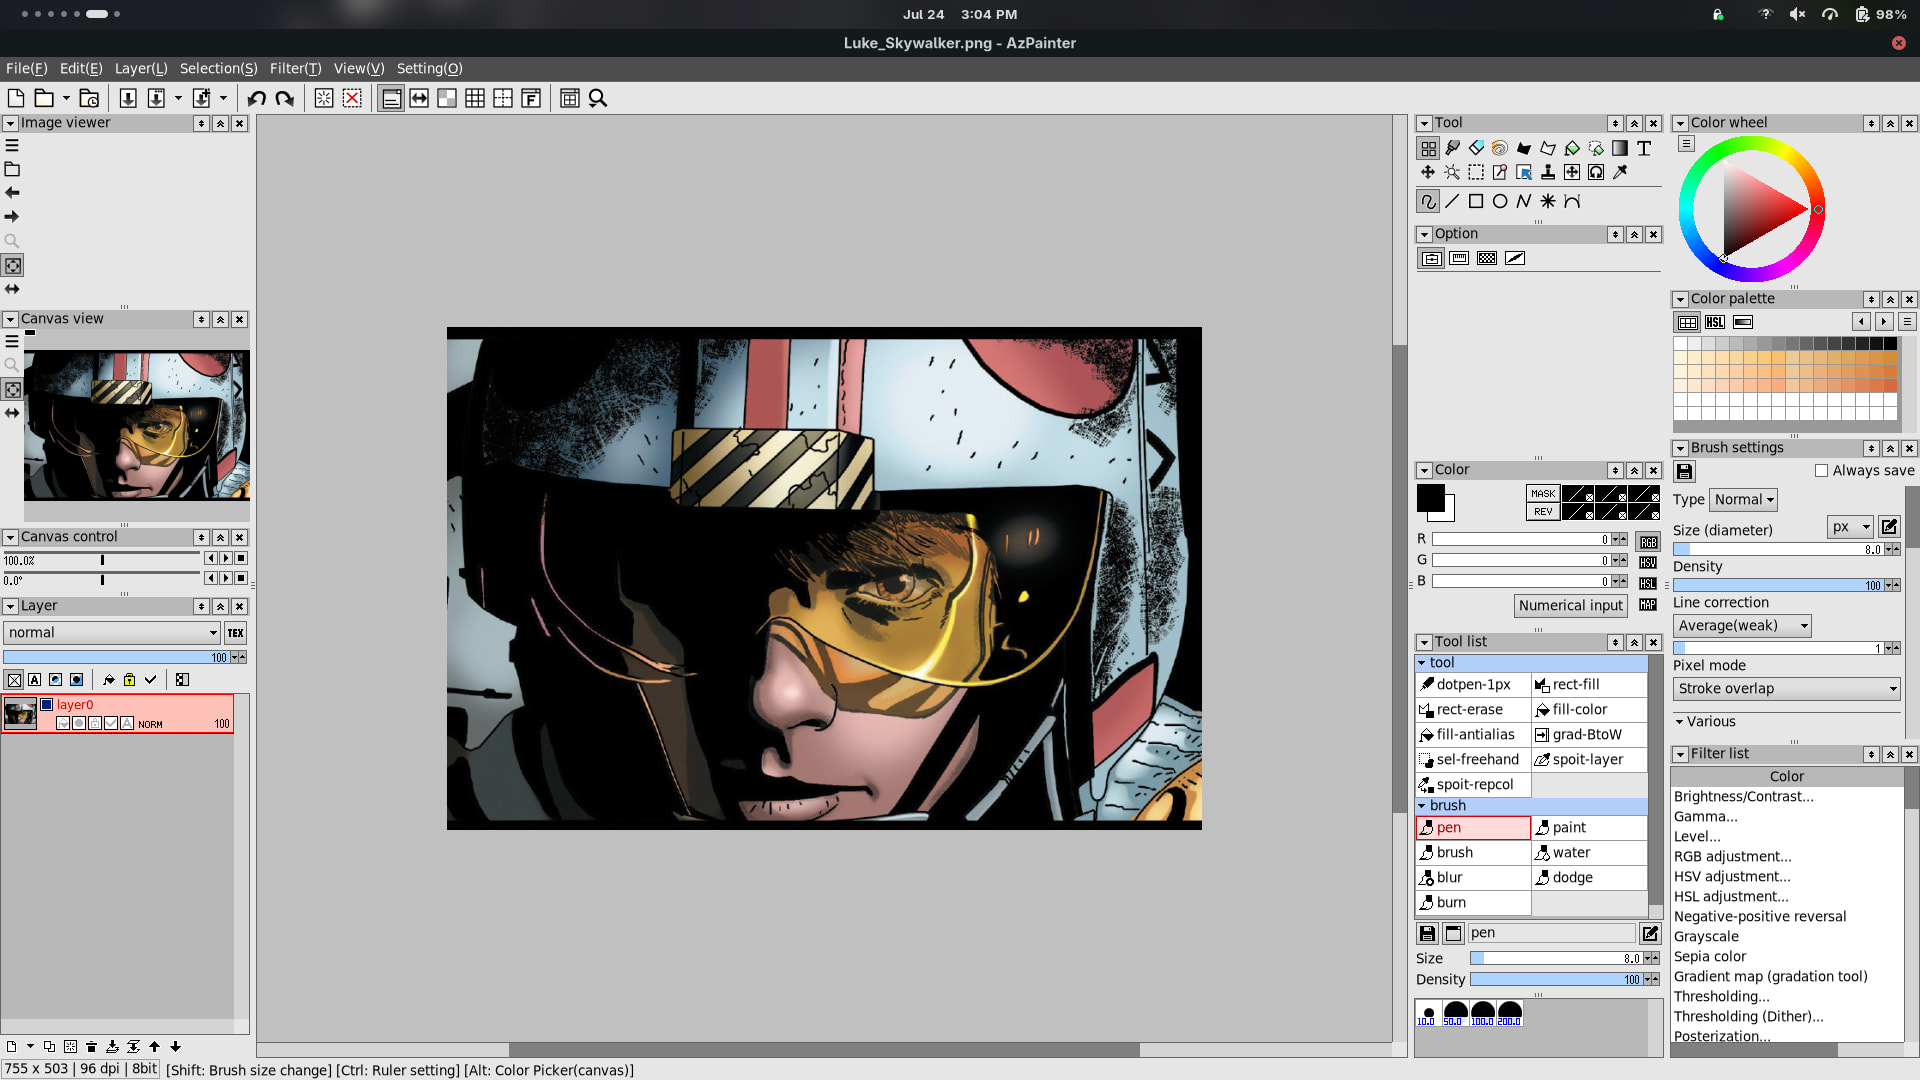Delete layer using trash icon
The height and width of the screenshot is (1080, 1920).
point(91,1047)
